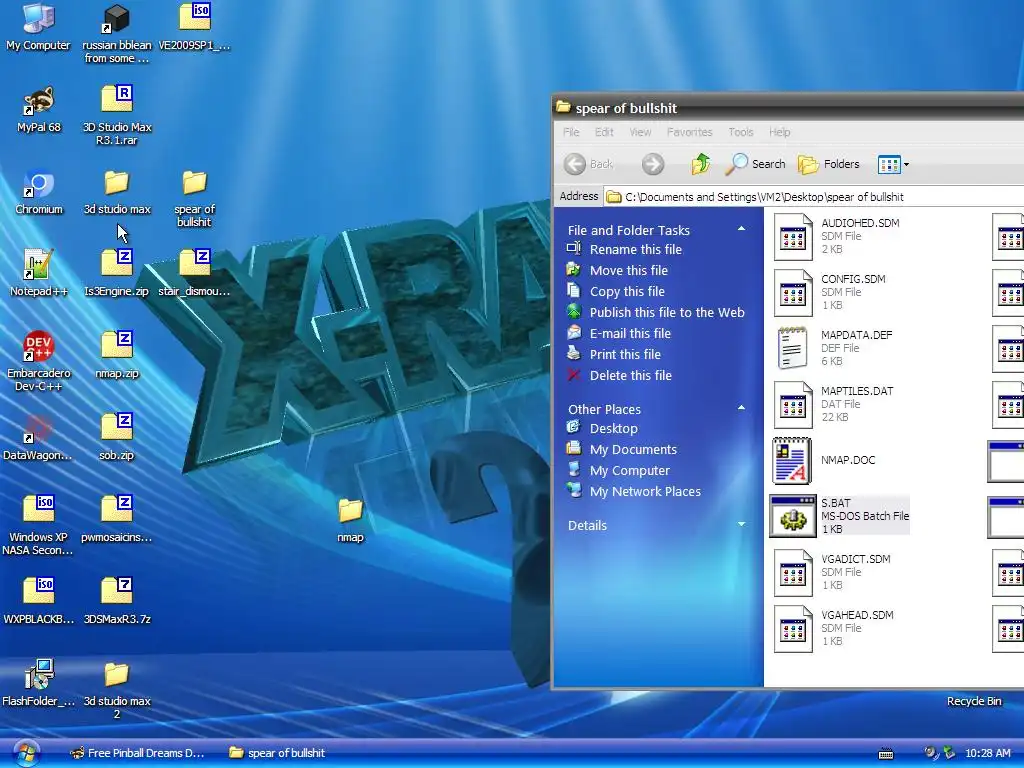Open the Edit menu
Screen dimensions: 1024x768
(604, 132)
